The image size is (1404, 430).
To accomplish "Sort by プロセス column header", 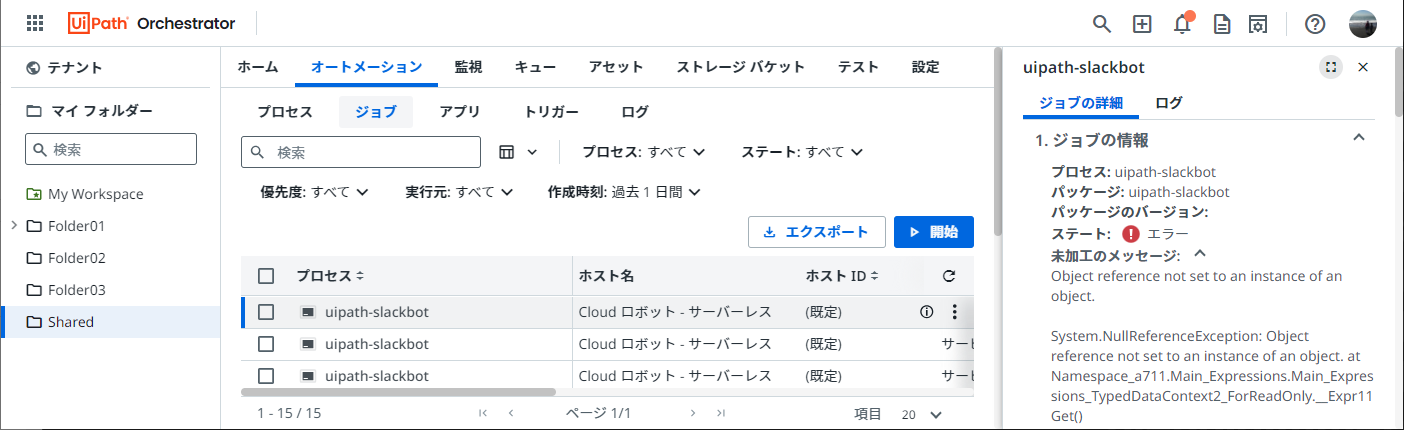I will [x=330, y=276].
